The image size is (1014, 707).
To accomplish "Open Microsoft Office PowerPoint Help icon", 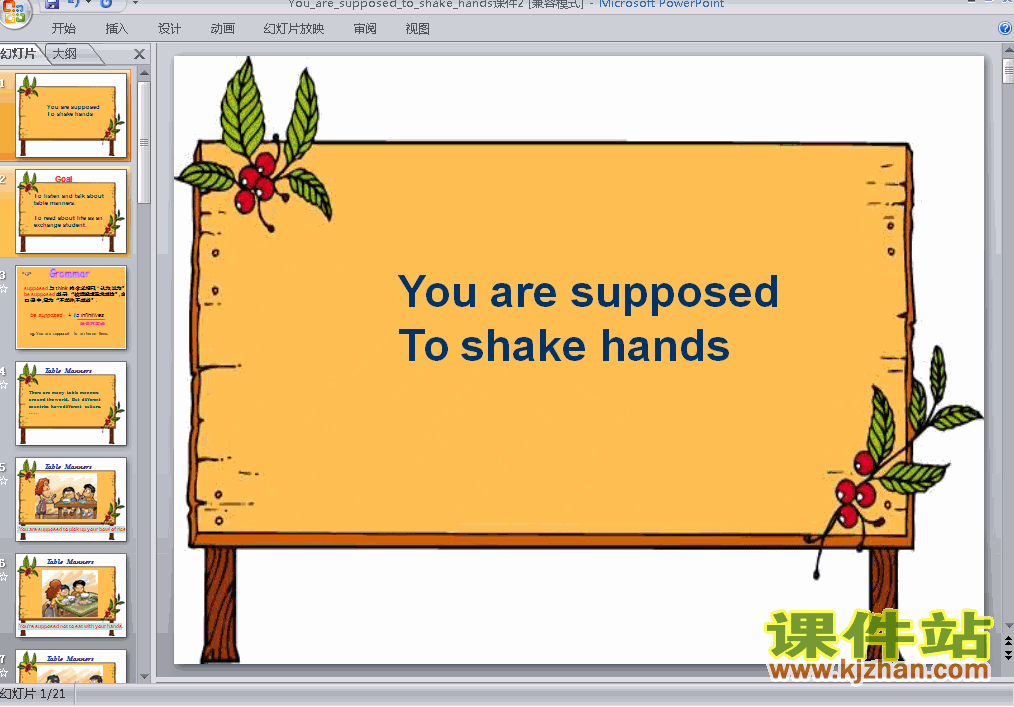I will [1005, 28].
